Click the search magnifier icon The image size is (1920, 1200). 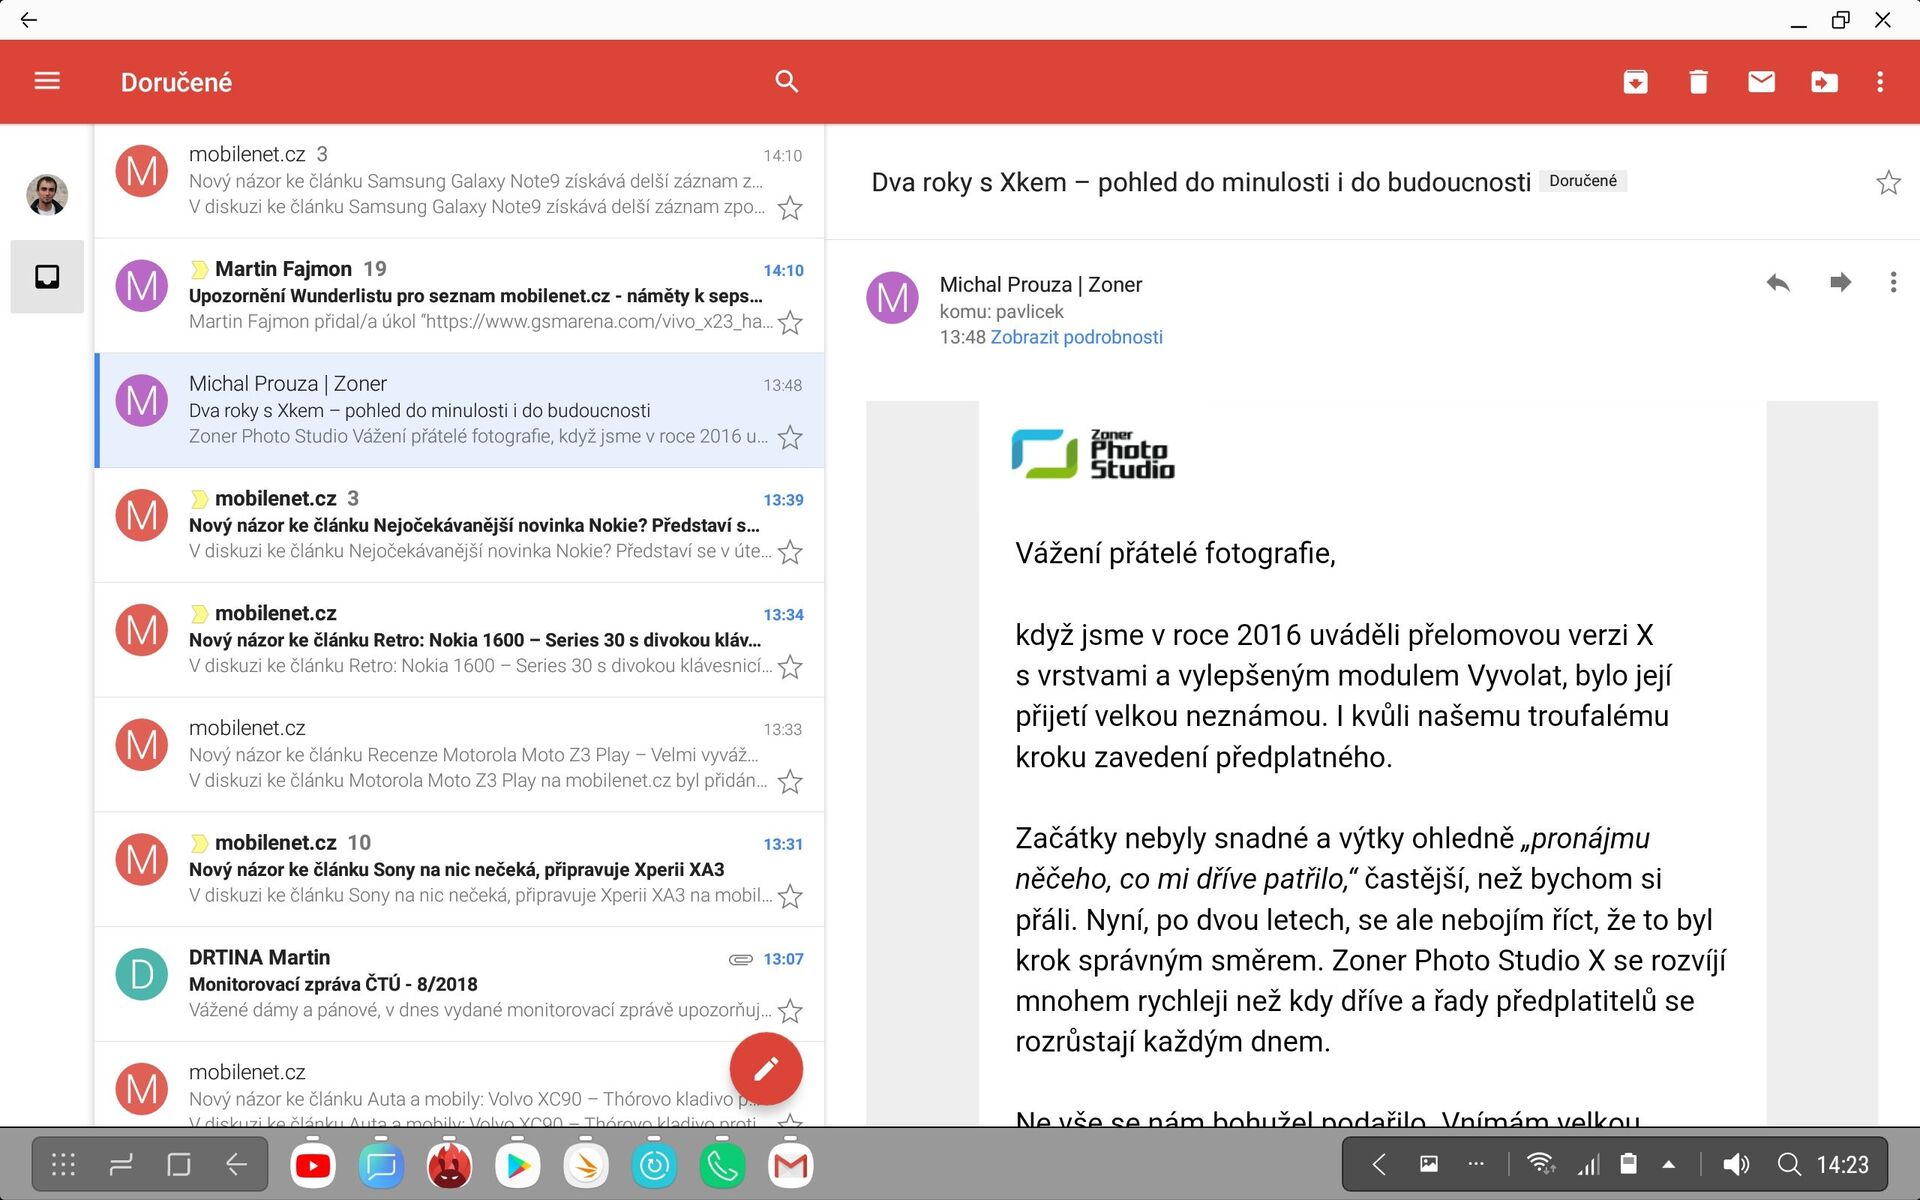point(787,81)
